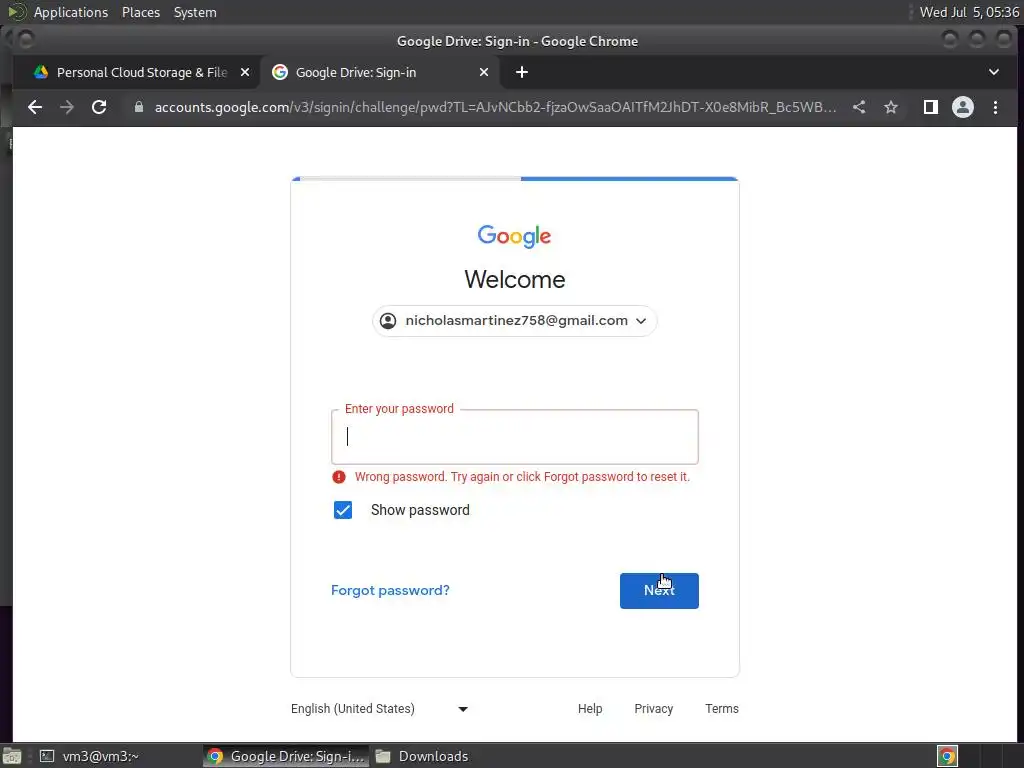Open the Chrome profile avatar

(963, 107)
